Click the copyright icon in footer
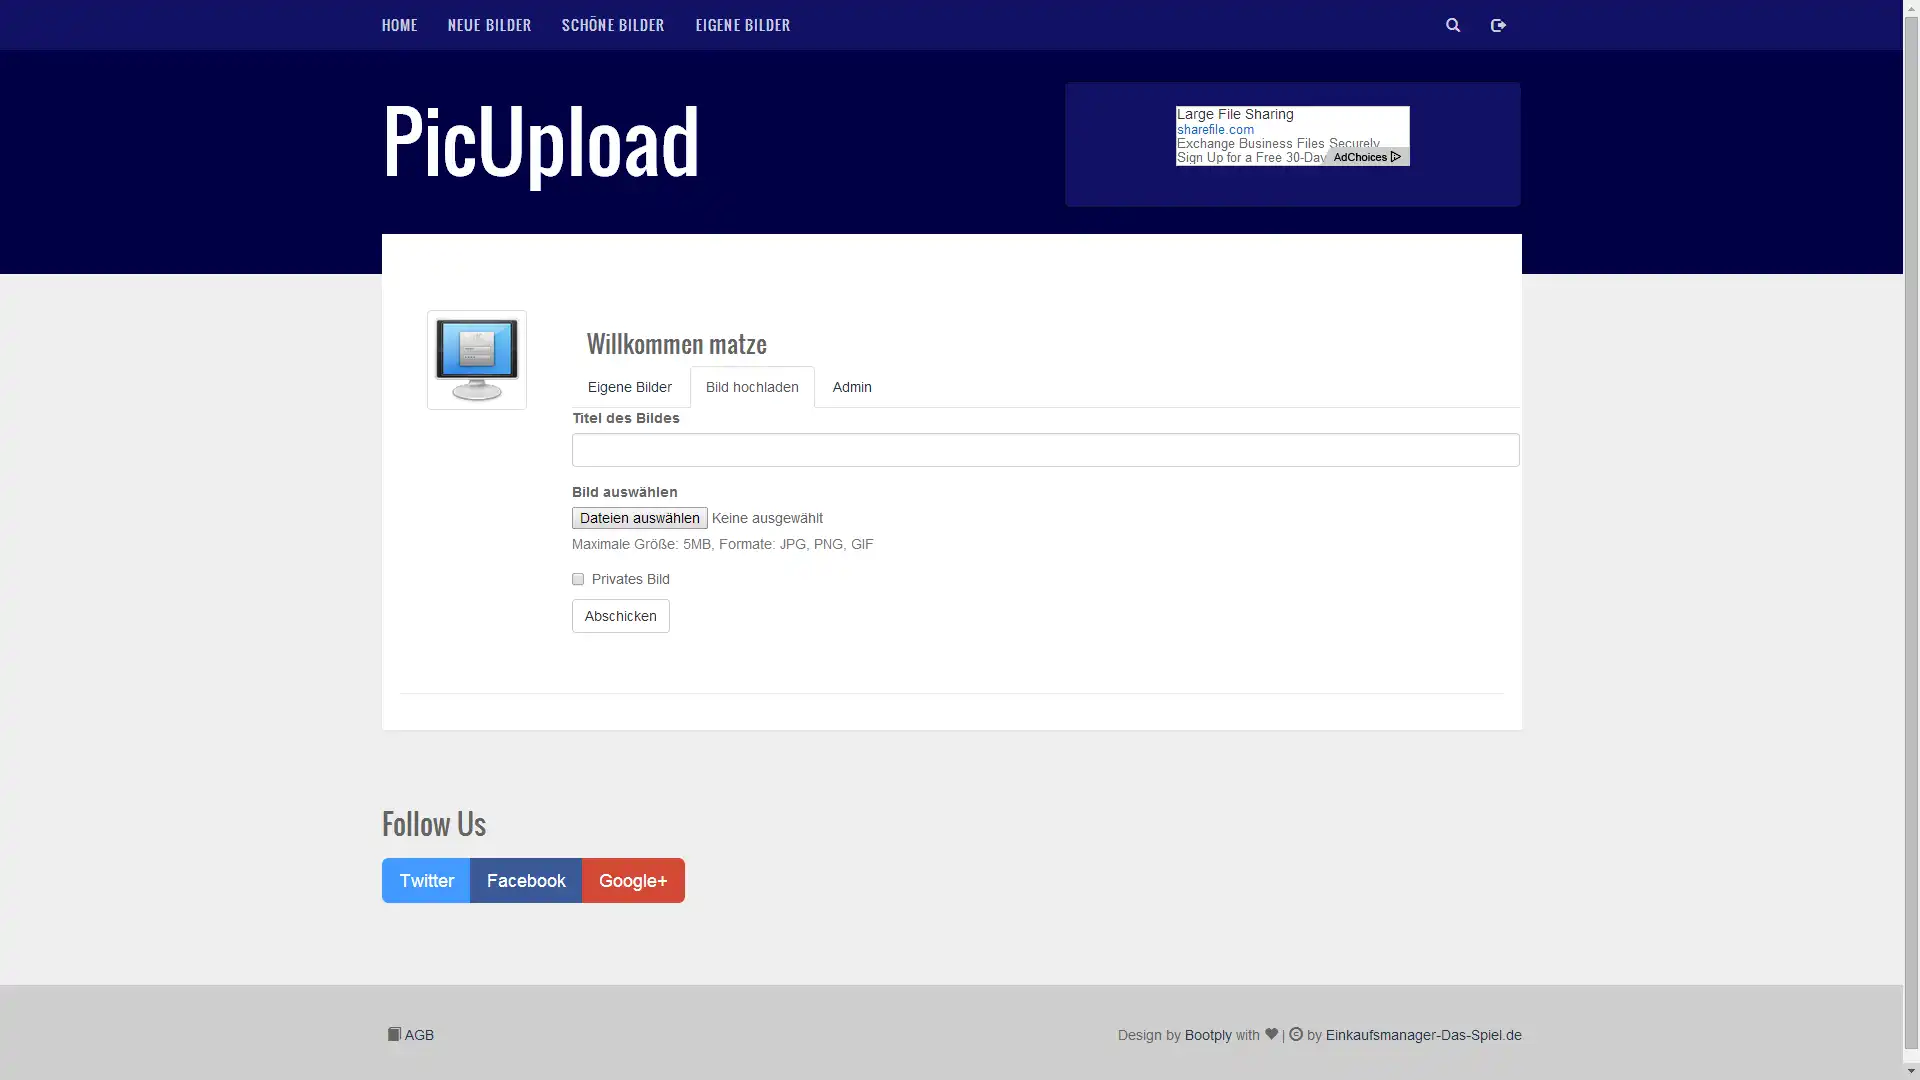This screenshot has height=1080, width=1920. tap(1296, 1034)
